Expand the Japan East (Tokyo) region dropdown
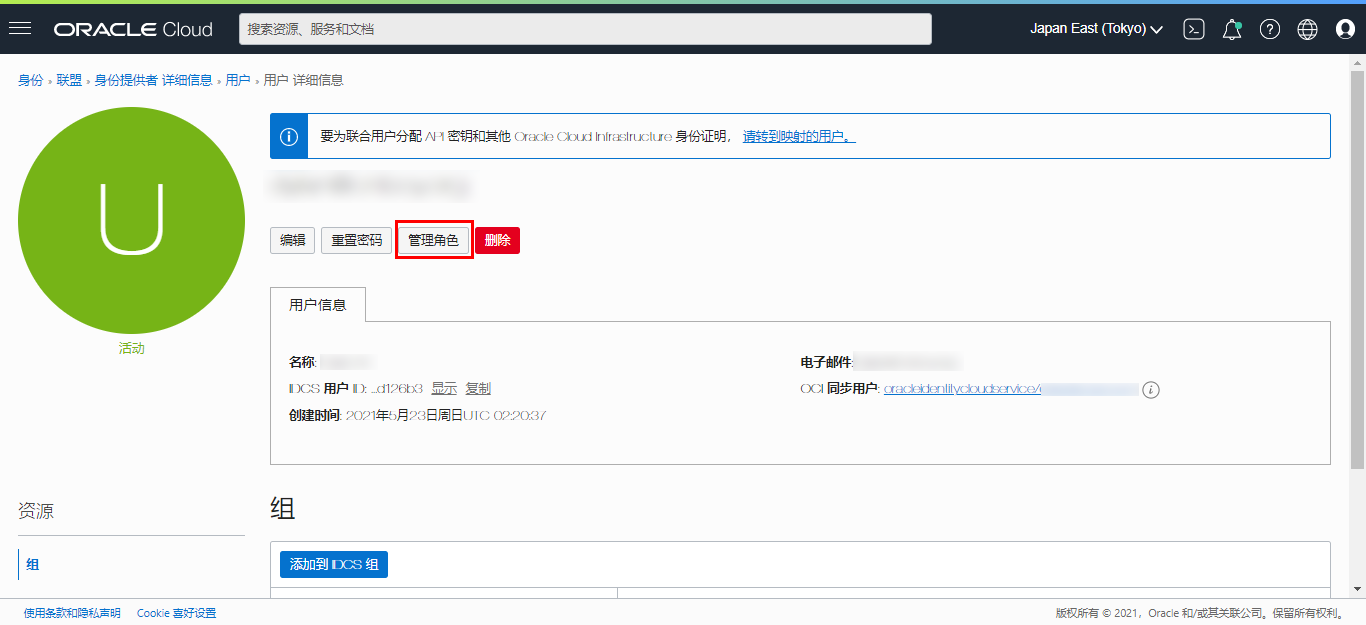1366x625 pixels. (x=1096, y=29)
